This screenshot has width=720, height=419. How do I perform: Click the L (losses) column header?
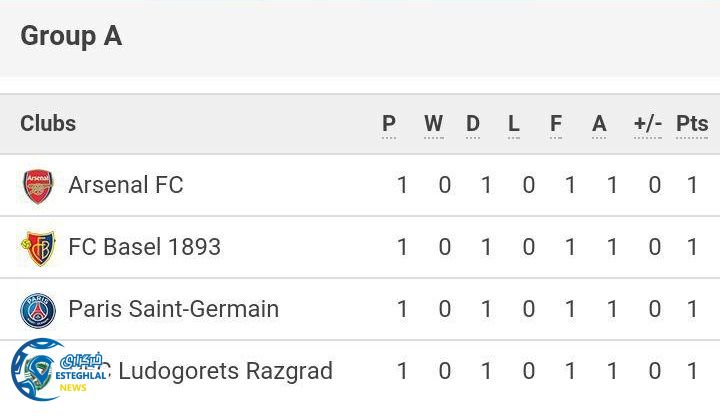pos(514,124)
